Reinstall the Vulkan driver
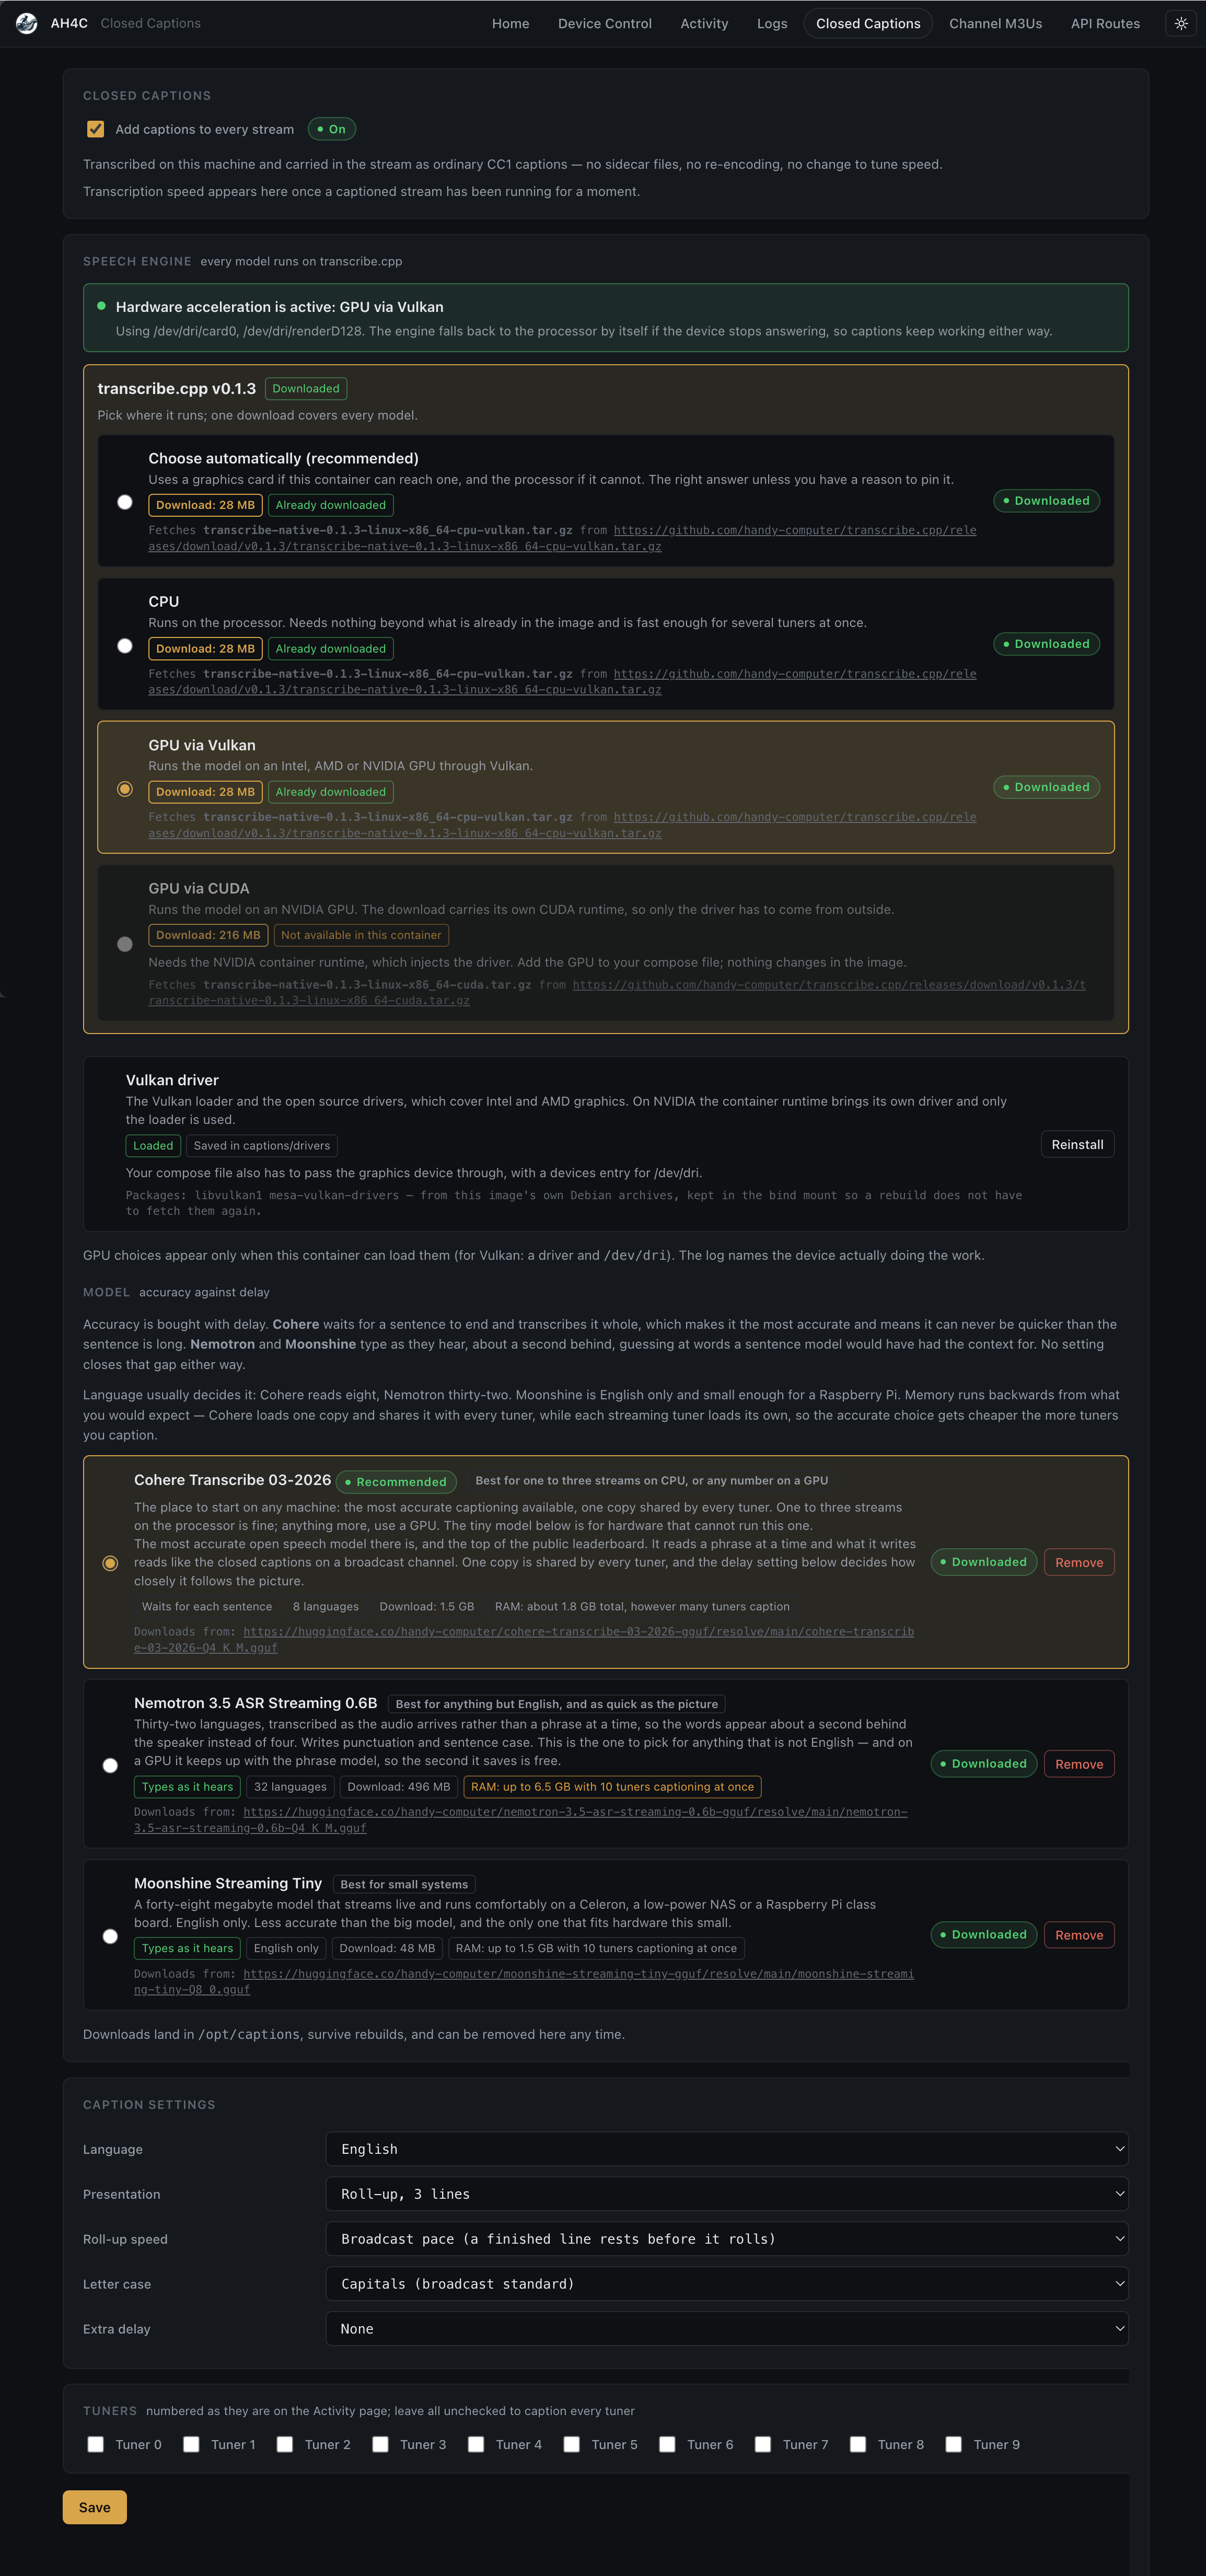The image size is (1206, 2576). pyautogui.click(x=1077, y=1145)
